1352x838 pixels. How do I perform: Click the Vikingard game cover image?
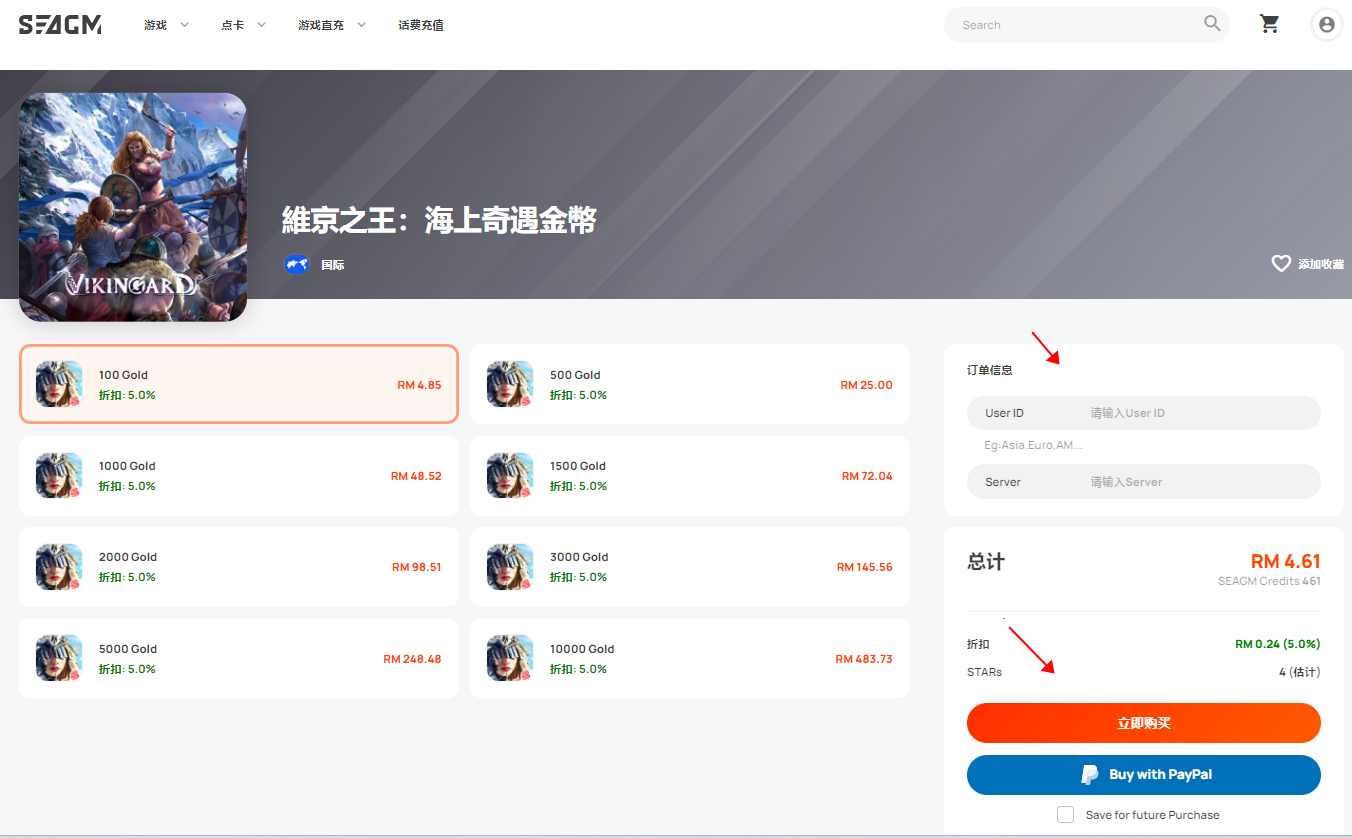pyautogui.click(x=133, y=207)
